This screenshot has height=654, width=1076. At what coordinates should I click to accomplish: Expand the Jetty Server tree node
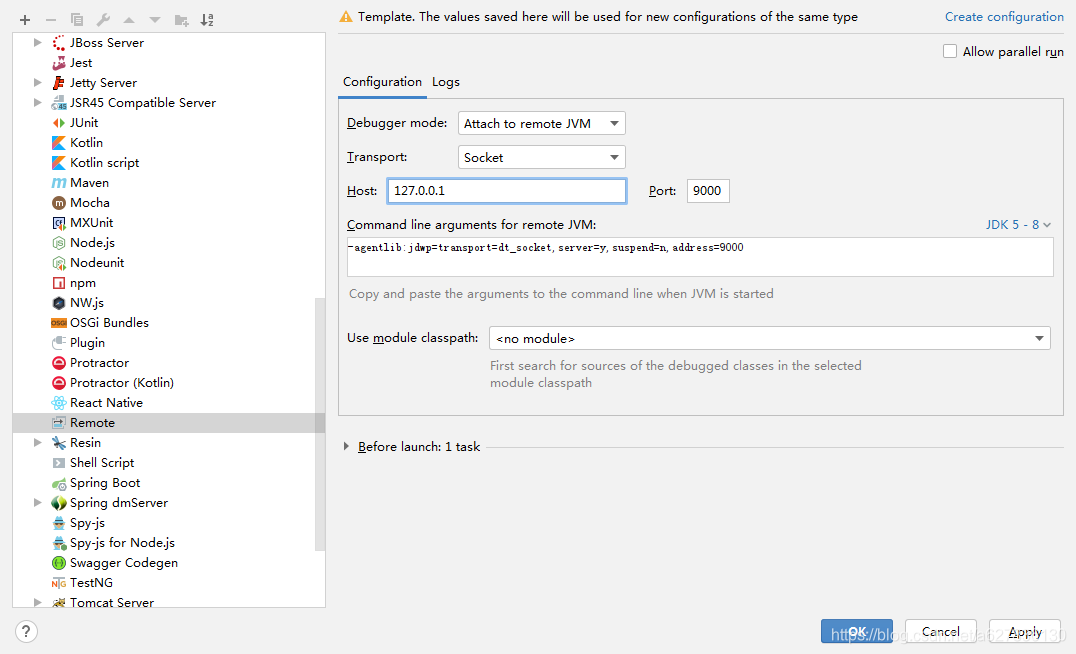coord(38,82)
